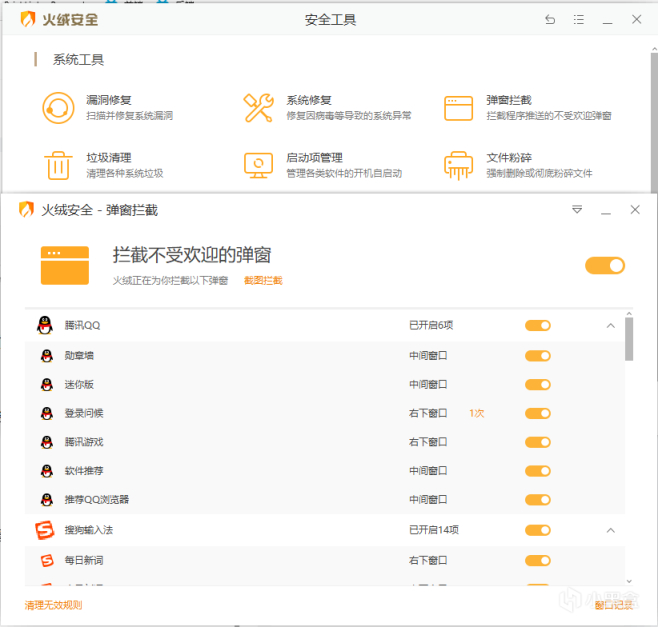Image resolution: width=658 pixels, height=627 pixels.
Task: Open the 垃圾清理 trash can icon
Action: pyautogui.click(x=58, y=166)
